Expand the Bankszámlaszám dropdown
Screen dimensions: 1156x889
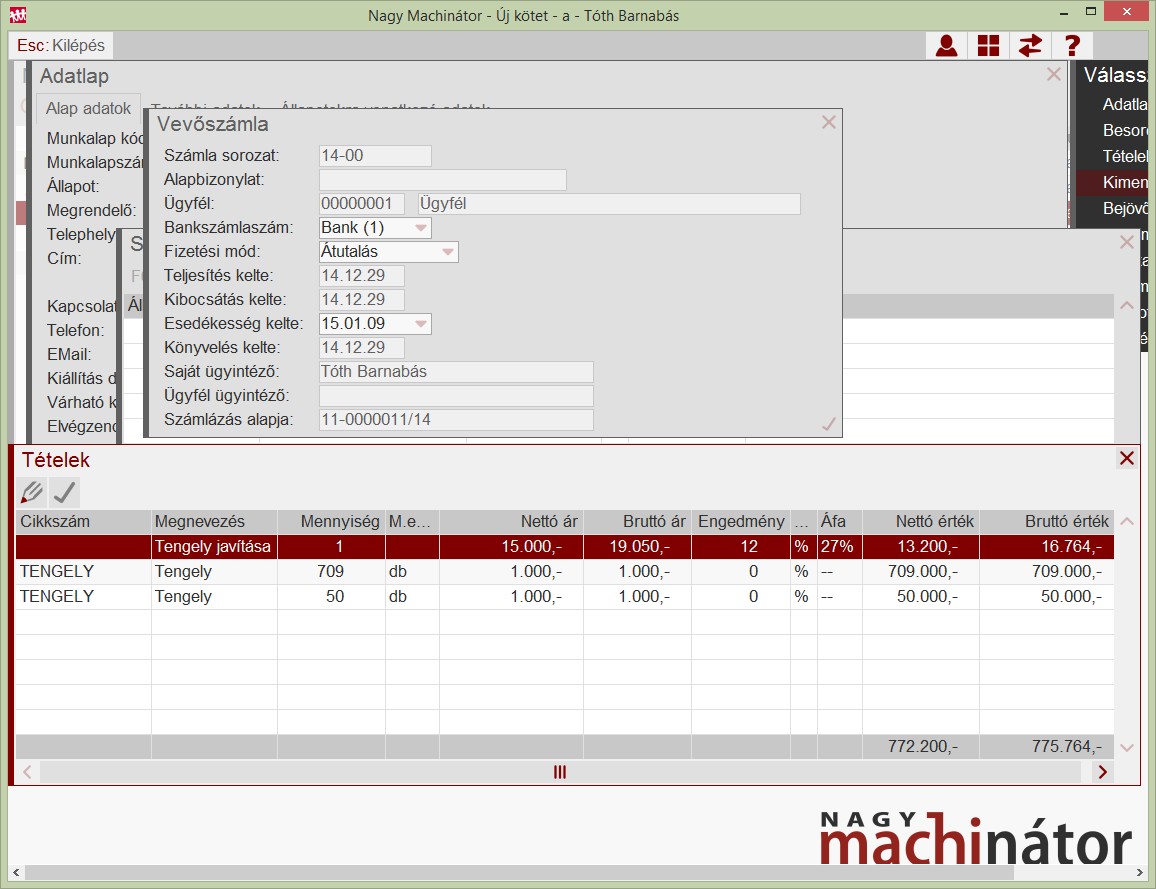point(421,228)
